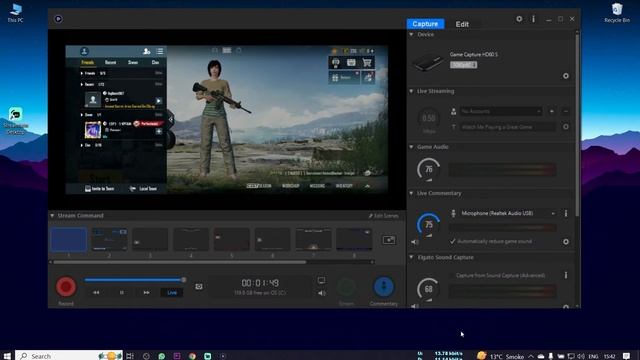Rewind playback with the rewind button
Image resolution: width=640 pixels, height=360 pixels.
point(96,292)
